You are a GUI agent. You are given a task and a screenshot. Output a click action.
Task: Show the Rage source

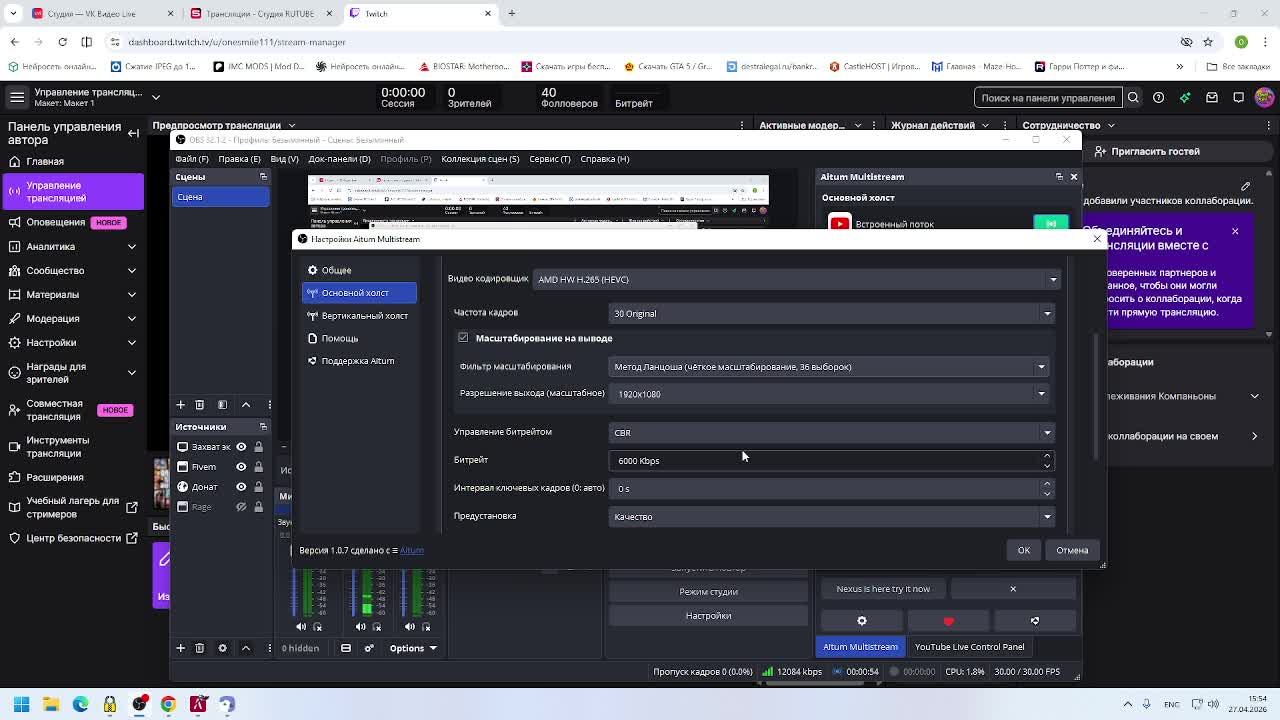241,507
